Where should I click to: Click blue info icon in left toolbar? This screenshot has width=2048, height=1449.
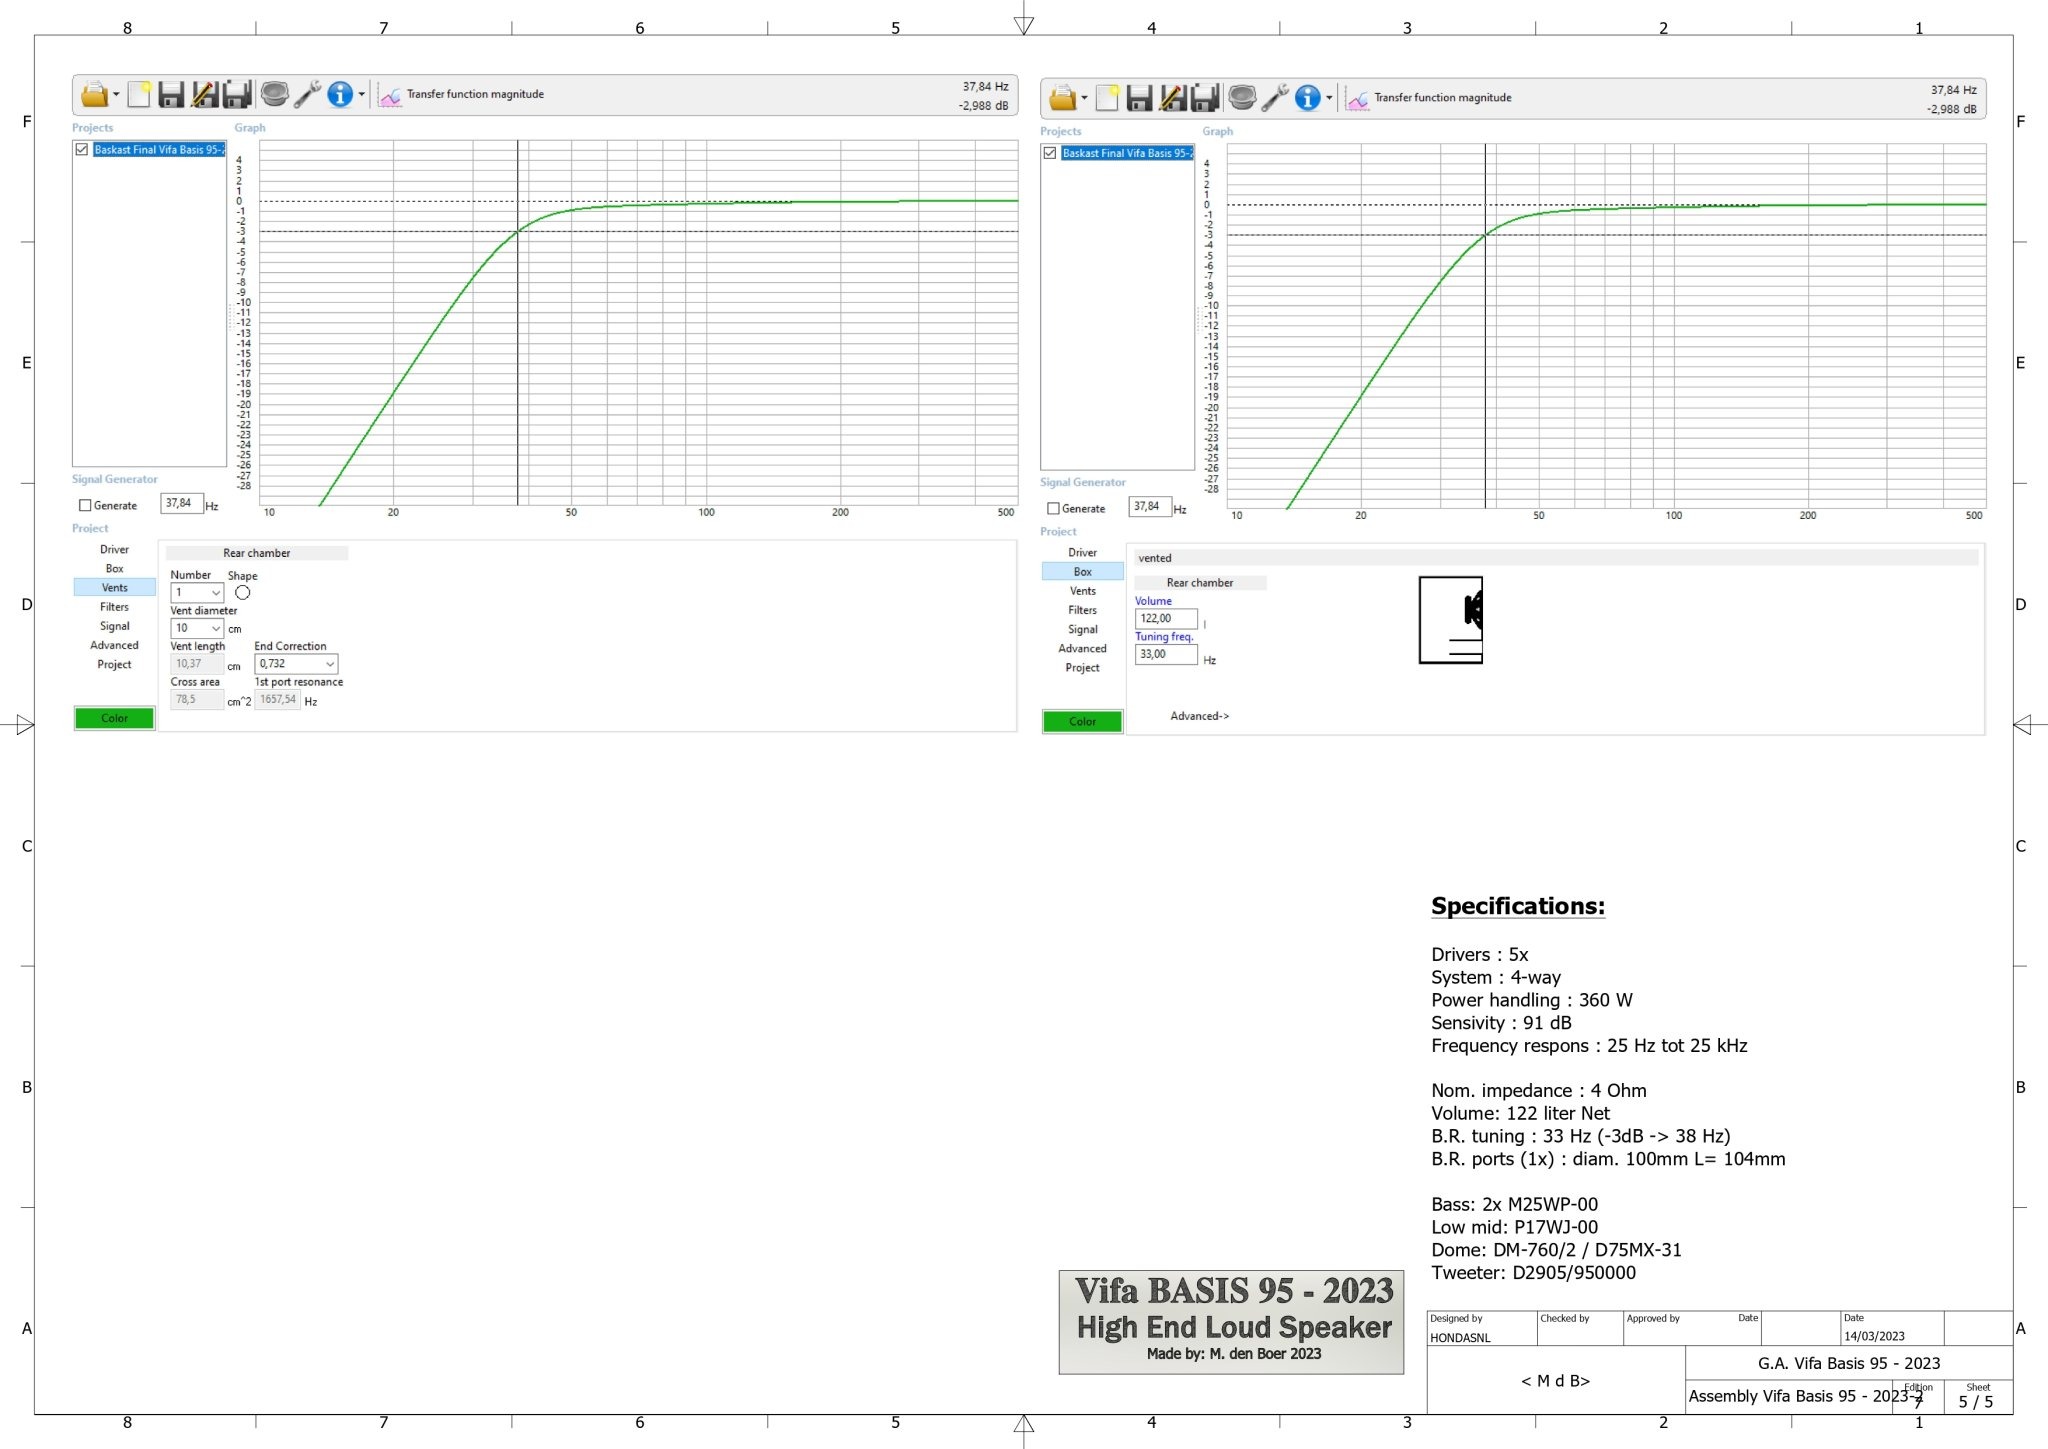(340, 95)
